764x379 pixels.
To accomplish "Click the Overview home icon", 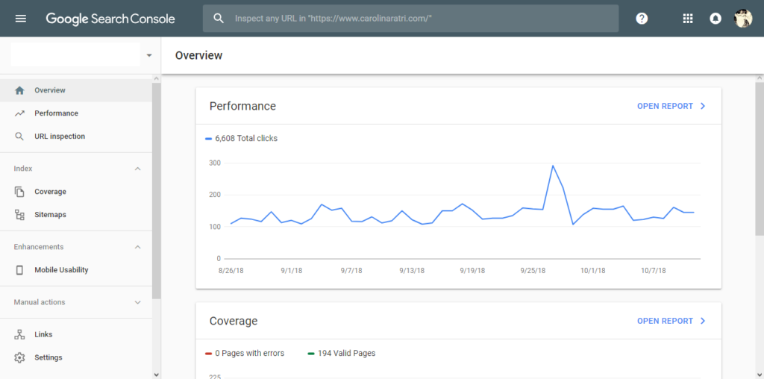I will click(x=19, y=91).
